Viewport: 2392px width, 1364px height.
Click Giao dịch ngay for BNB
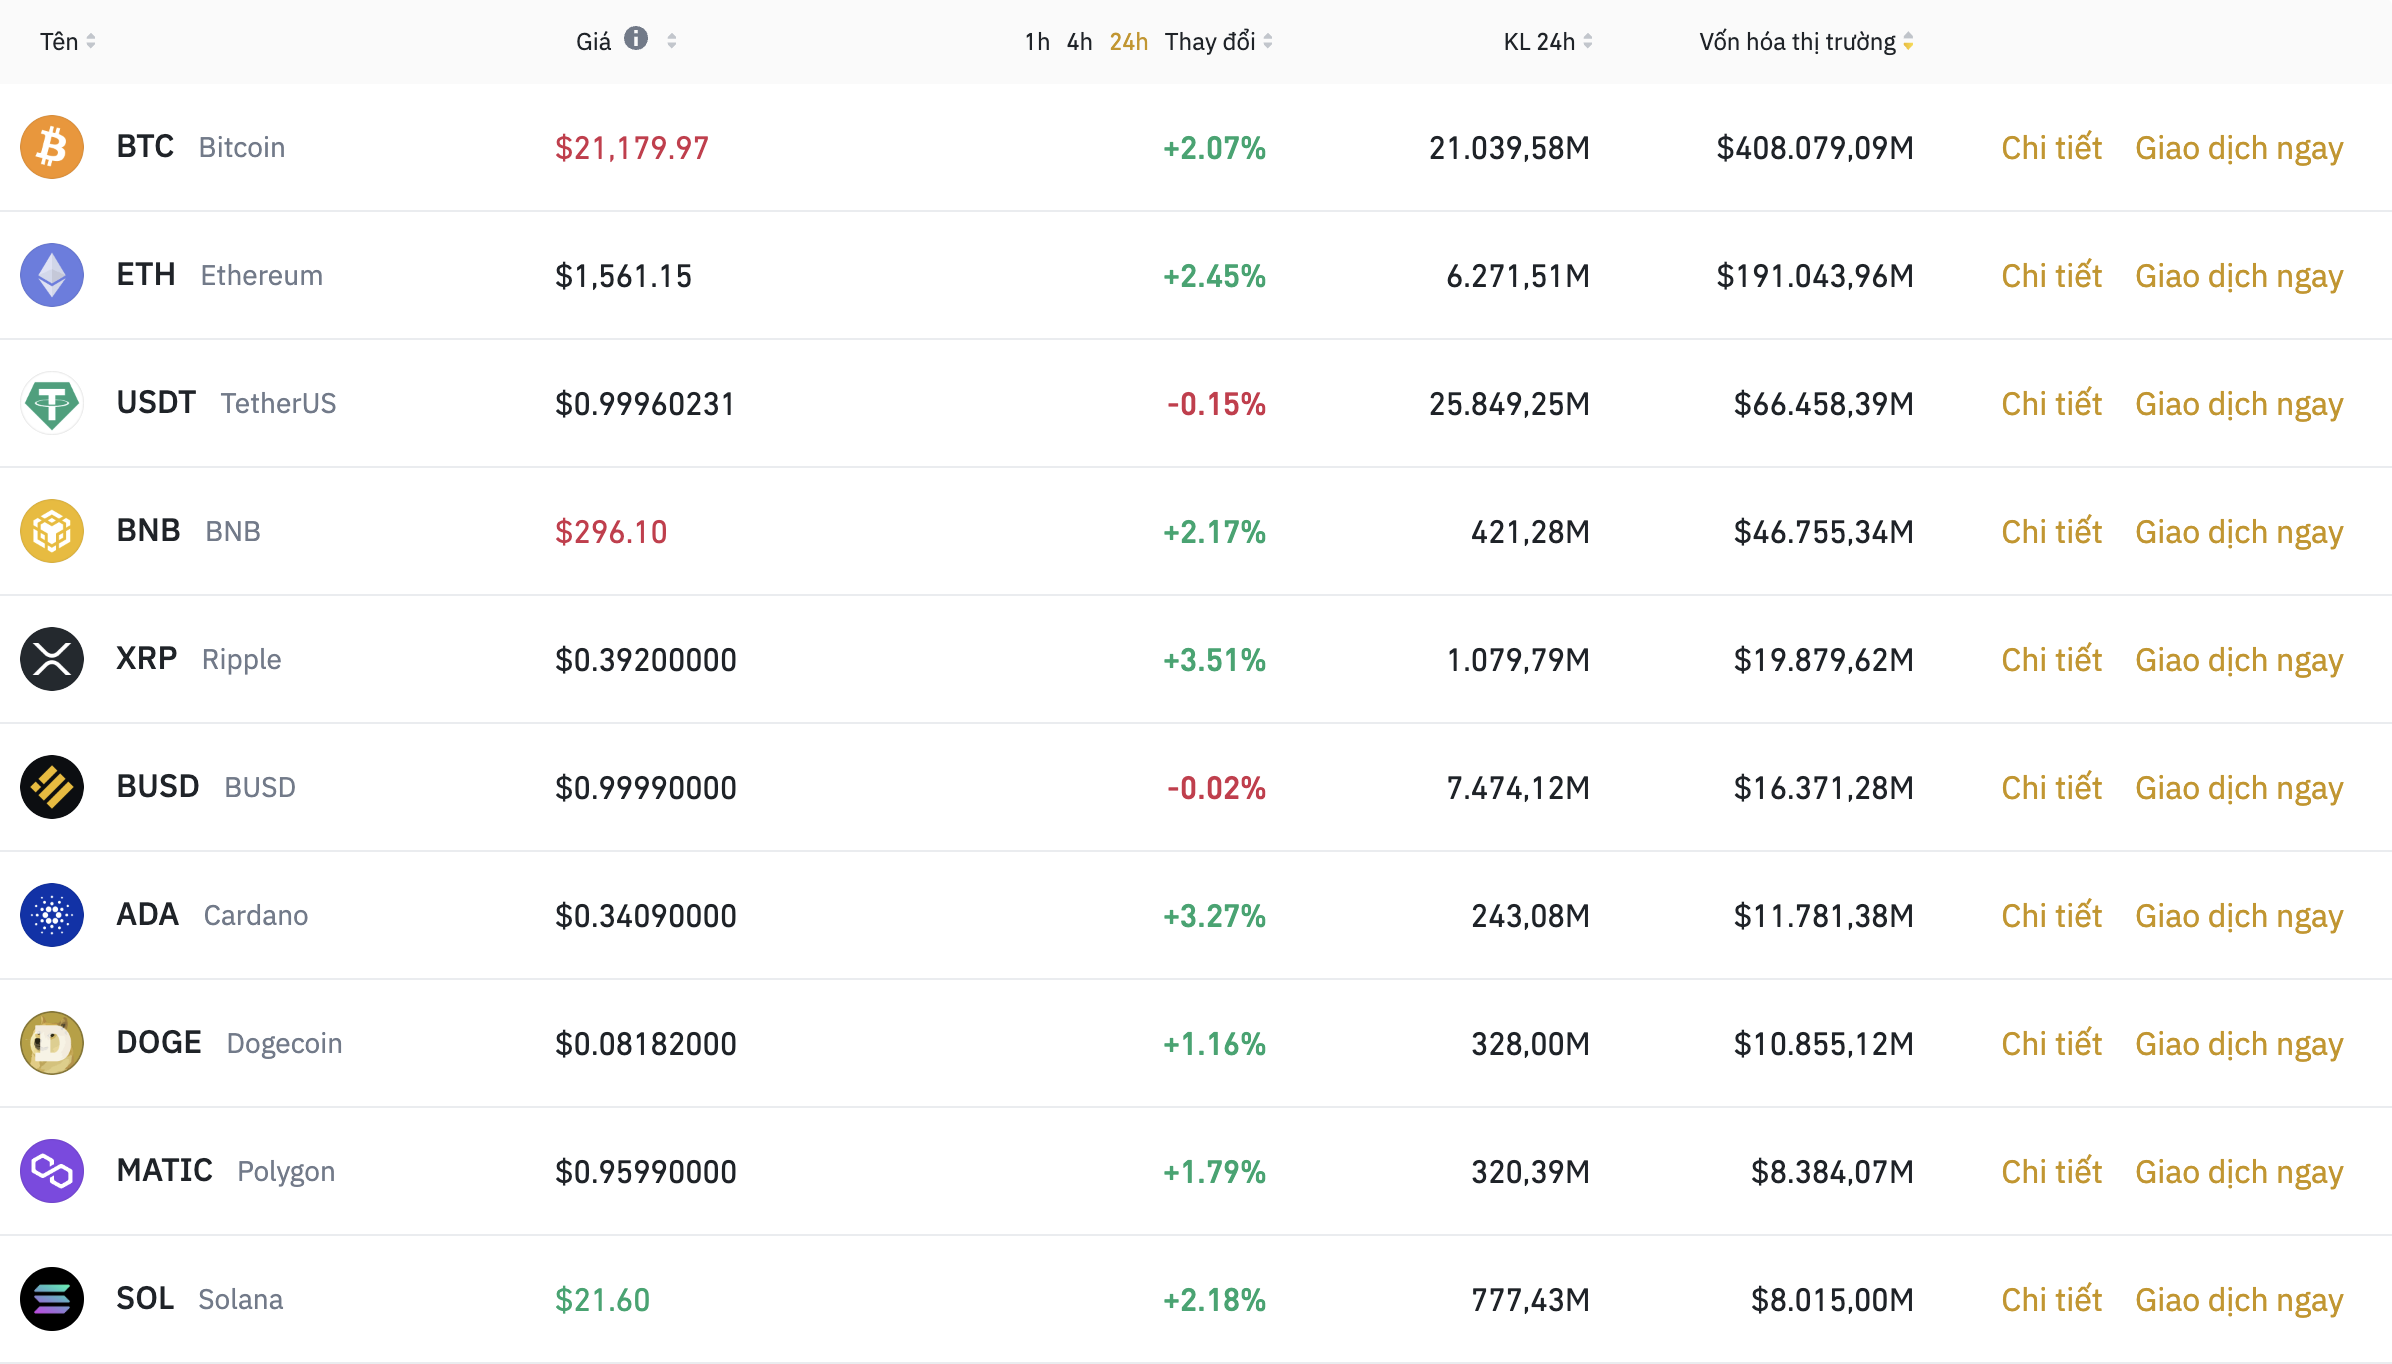coord(2239,534)
